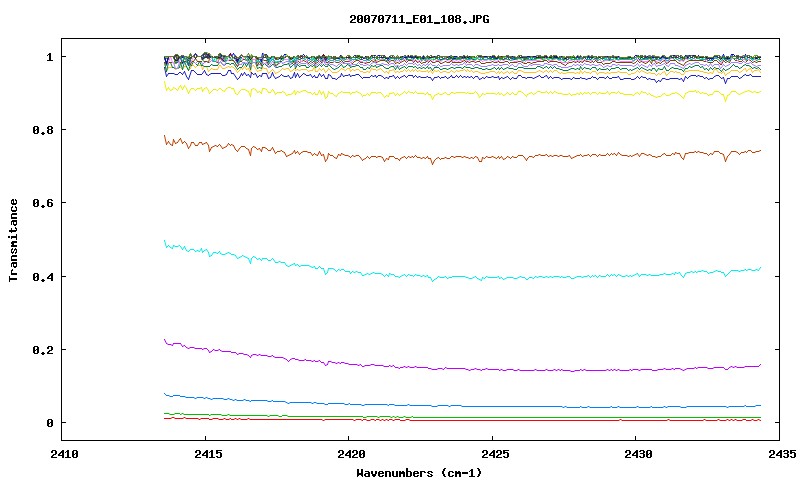Click the y-axis tick label 0.6
The height and width of the screenshot is (480, 800).
[x=43, y=203]
